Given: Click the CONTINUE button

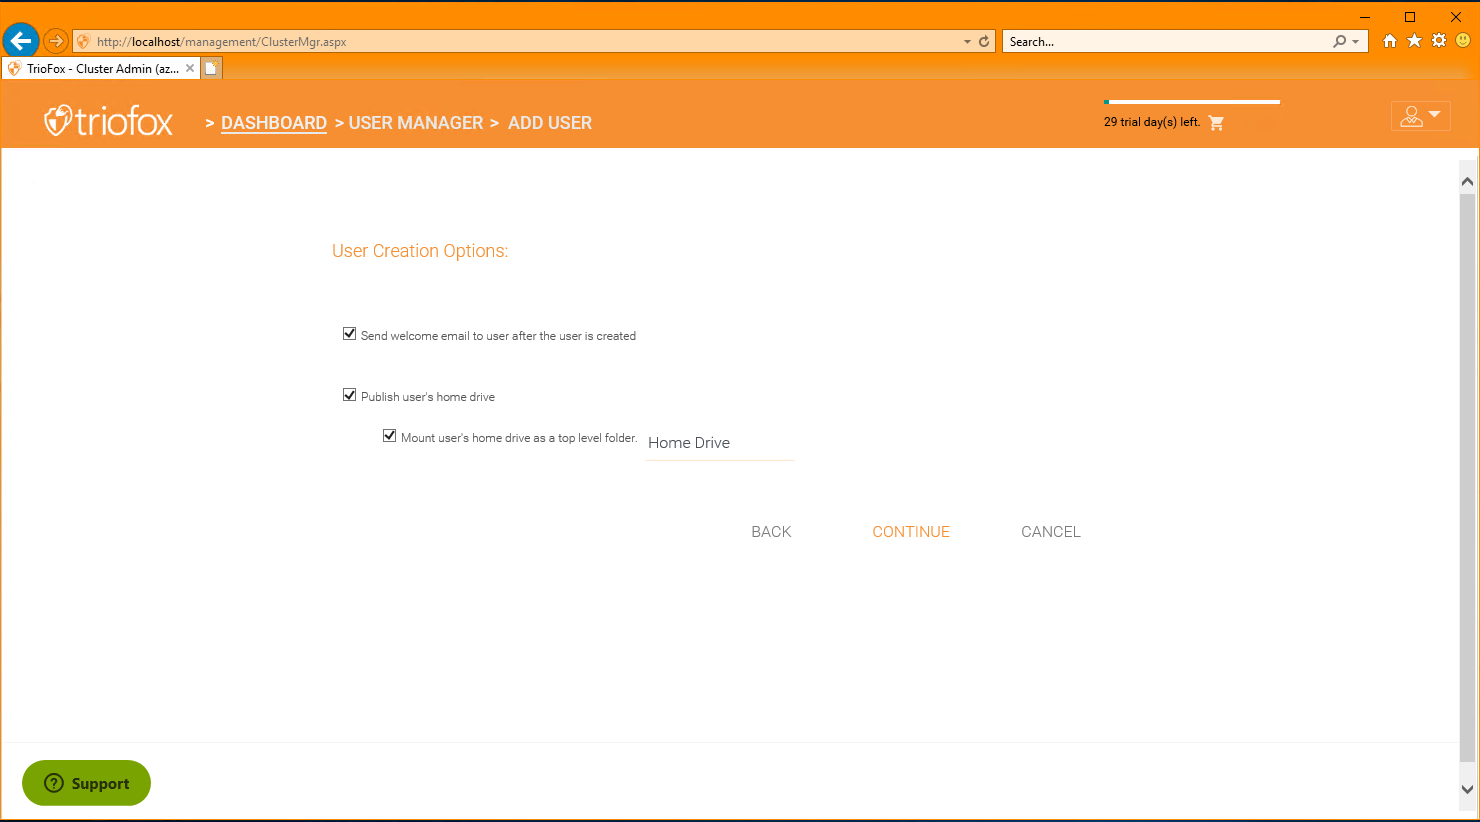Looking at the screenshot, I should click(x=911, y=532).
